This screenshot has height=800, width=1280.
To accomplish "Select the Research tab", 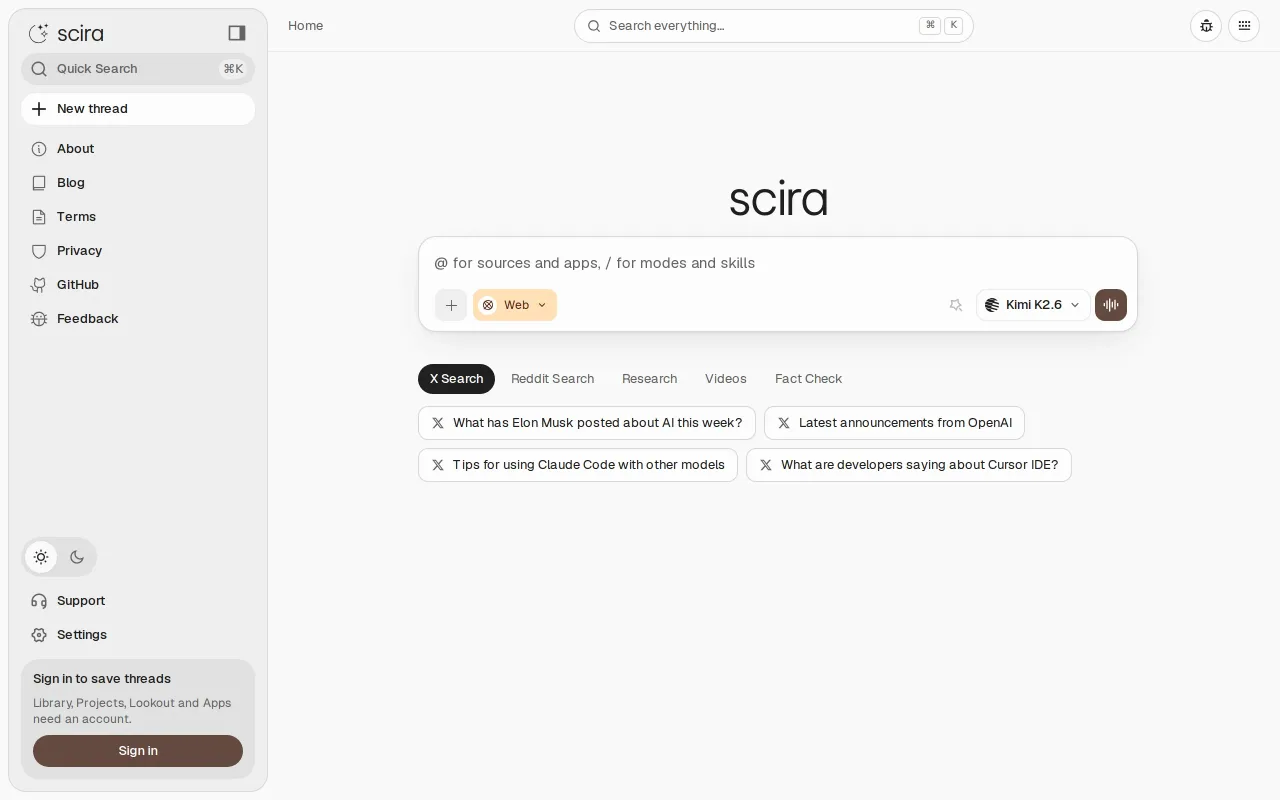I will 649,379.
